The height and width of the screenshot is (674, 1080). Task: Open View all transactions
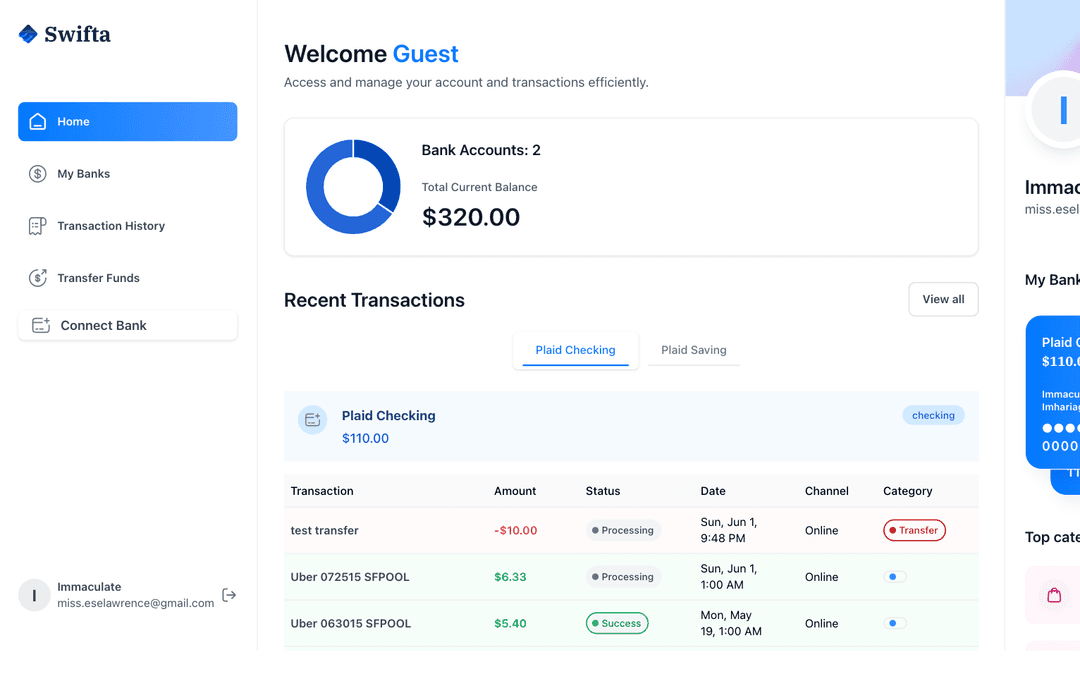pos(943,299)
